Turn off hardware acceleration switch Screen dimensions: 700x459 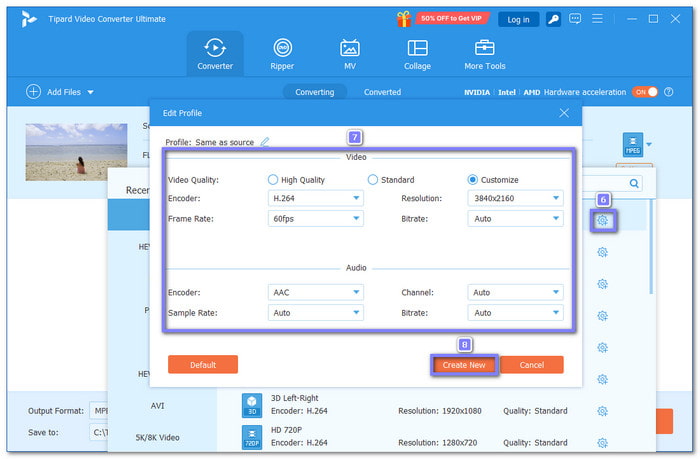coord(645,92)
